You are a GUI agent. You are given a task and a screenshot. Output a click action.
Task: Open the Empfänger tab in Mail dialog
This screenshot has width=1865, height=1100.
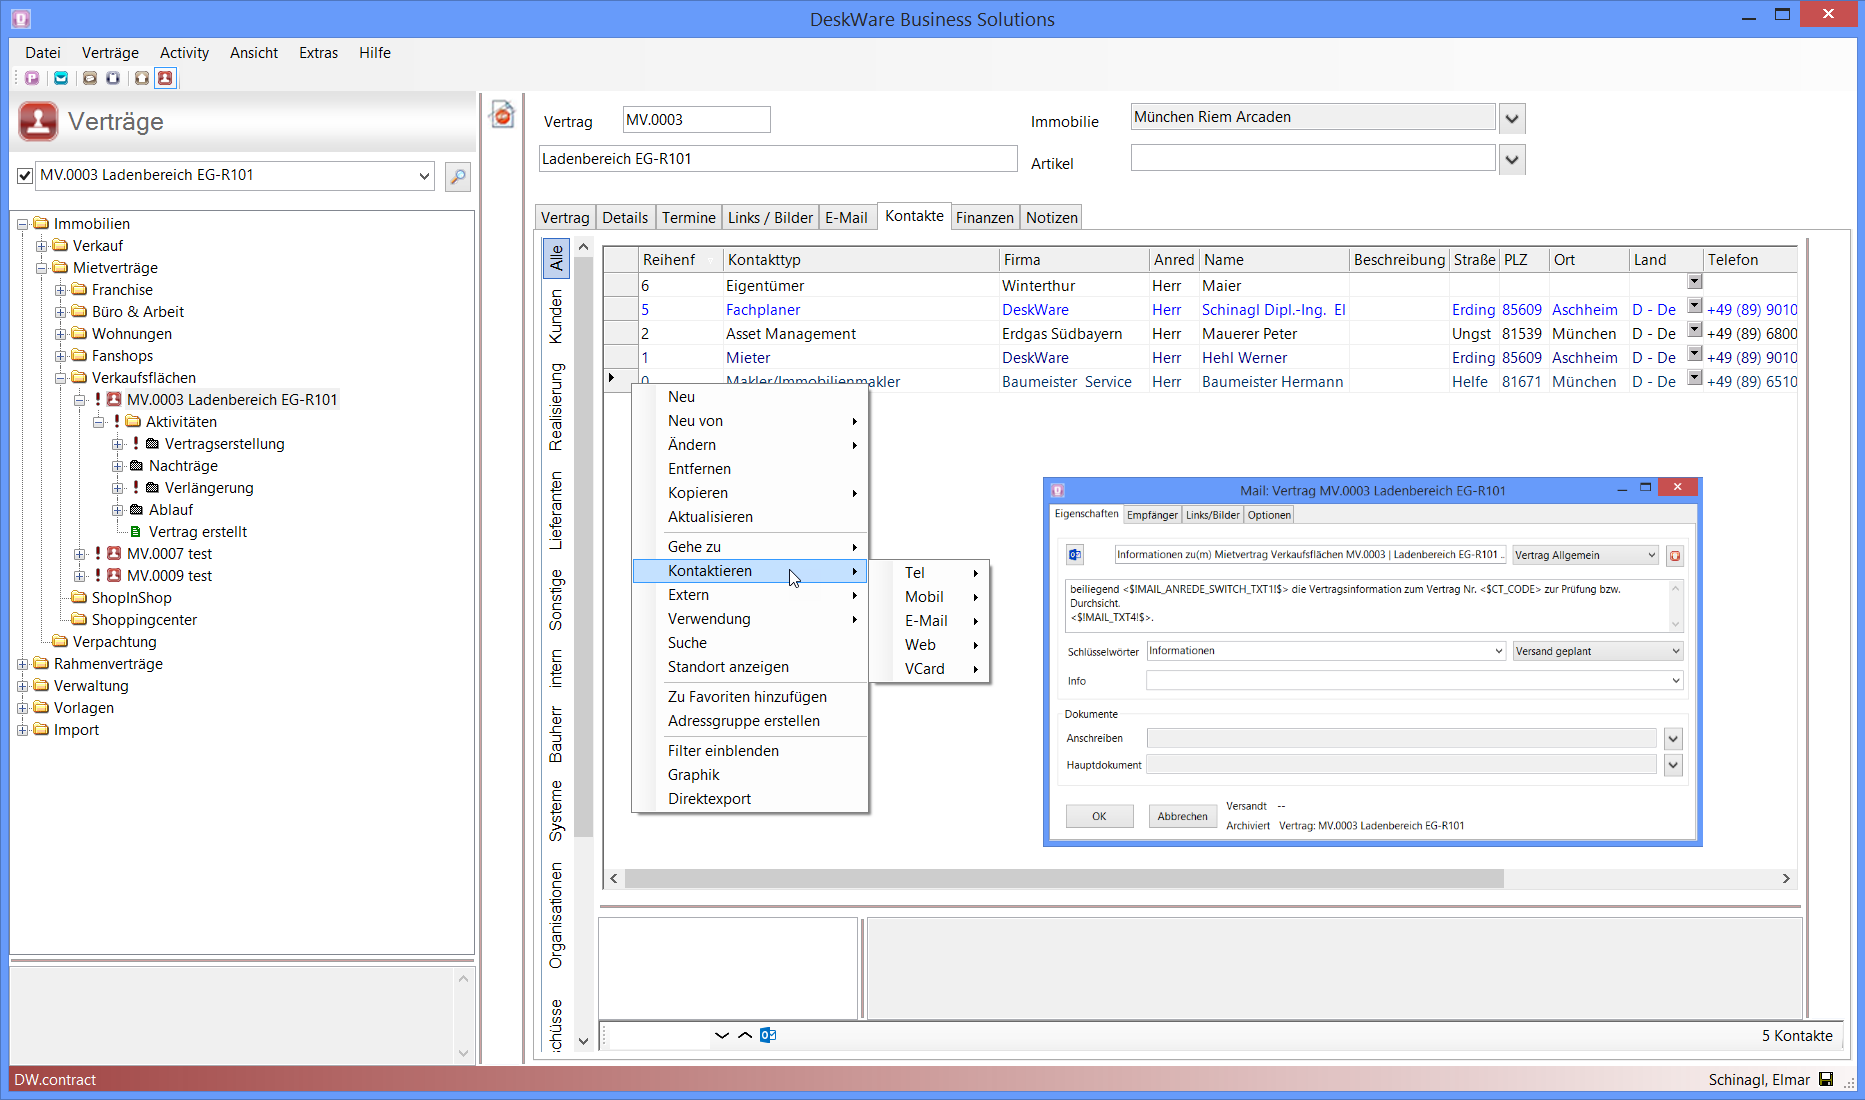pos(1152,515)
